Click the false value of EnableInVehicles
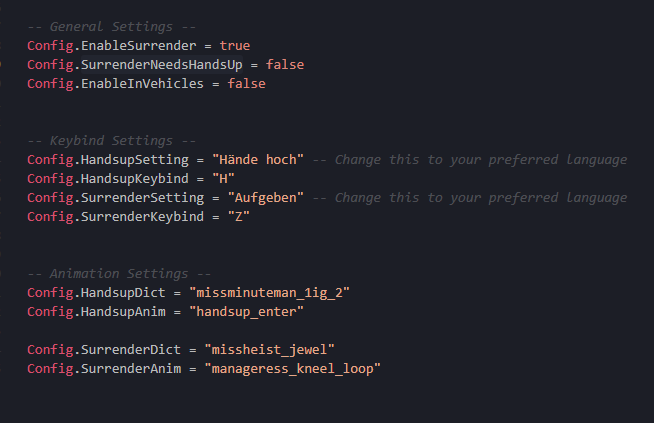Screen dimensions: 654x423 tap(247, 83)
